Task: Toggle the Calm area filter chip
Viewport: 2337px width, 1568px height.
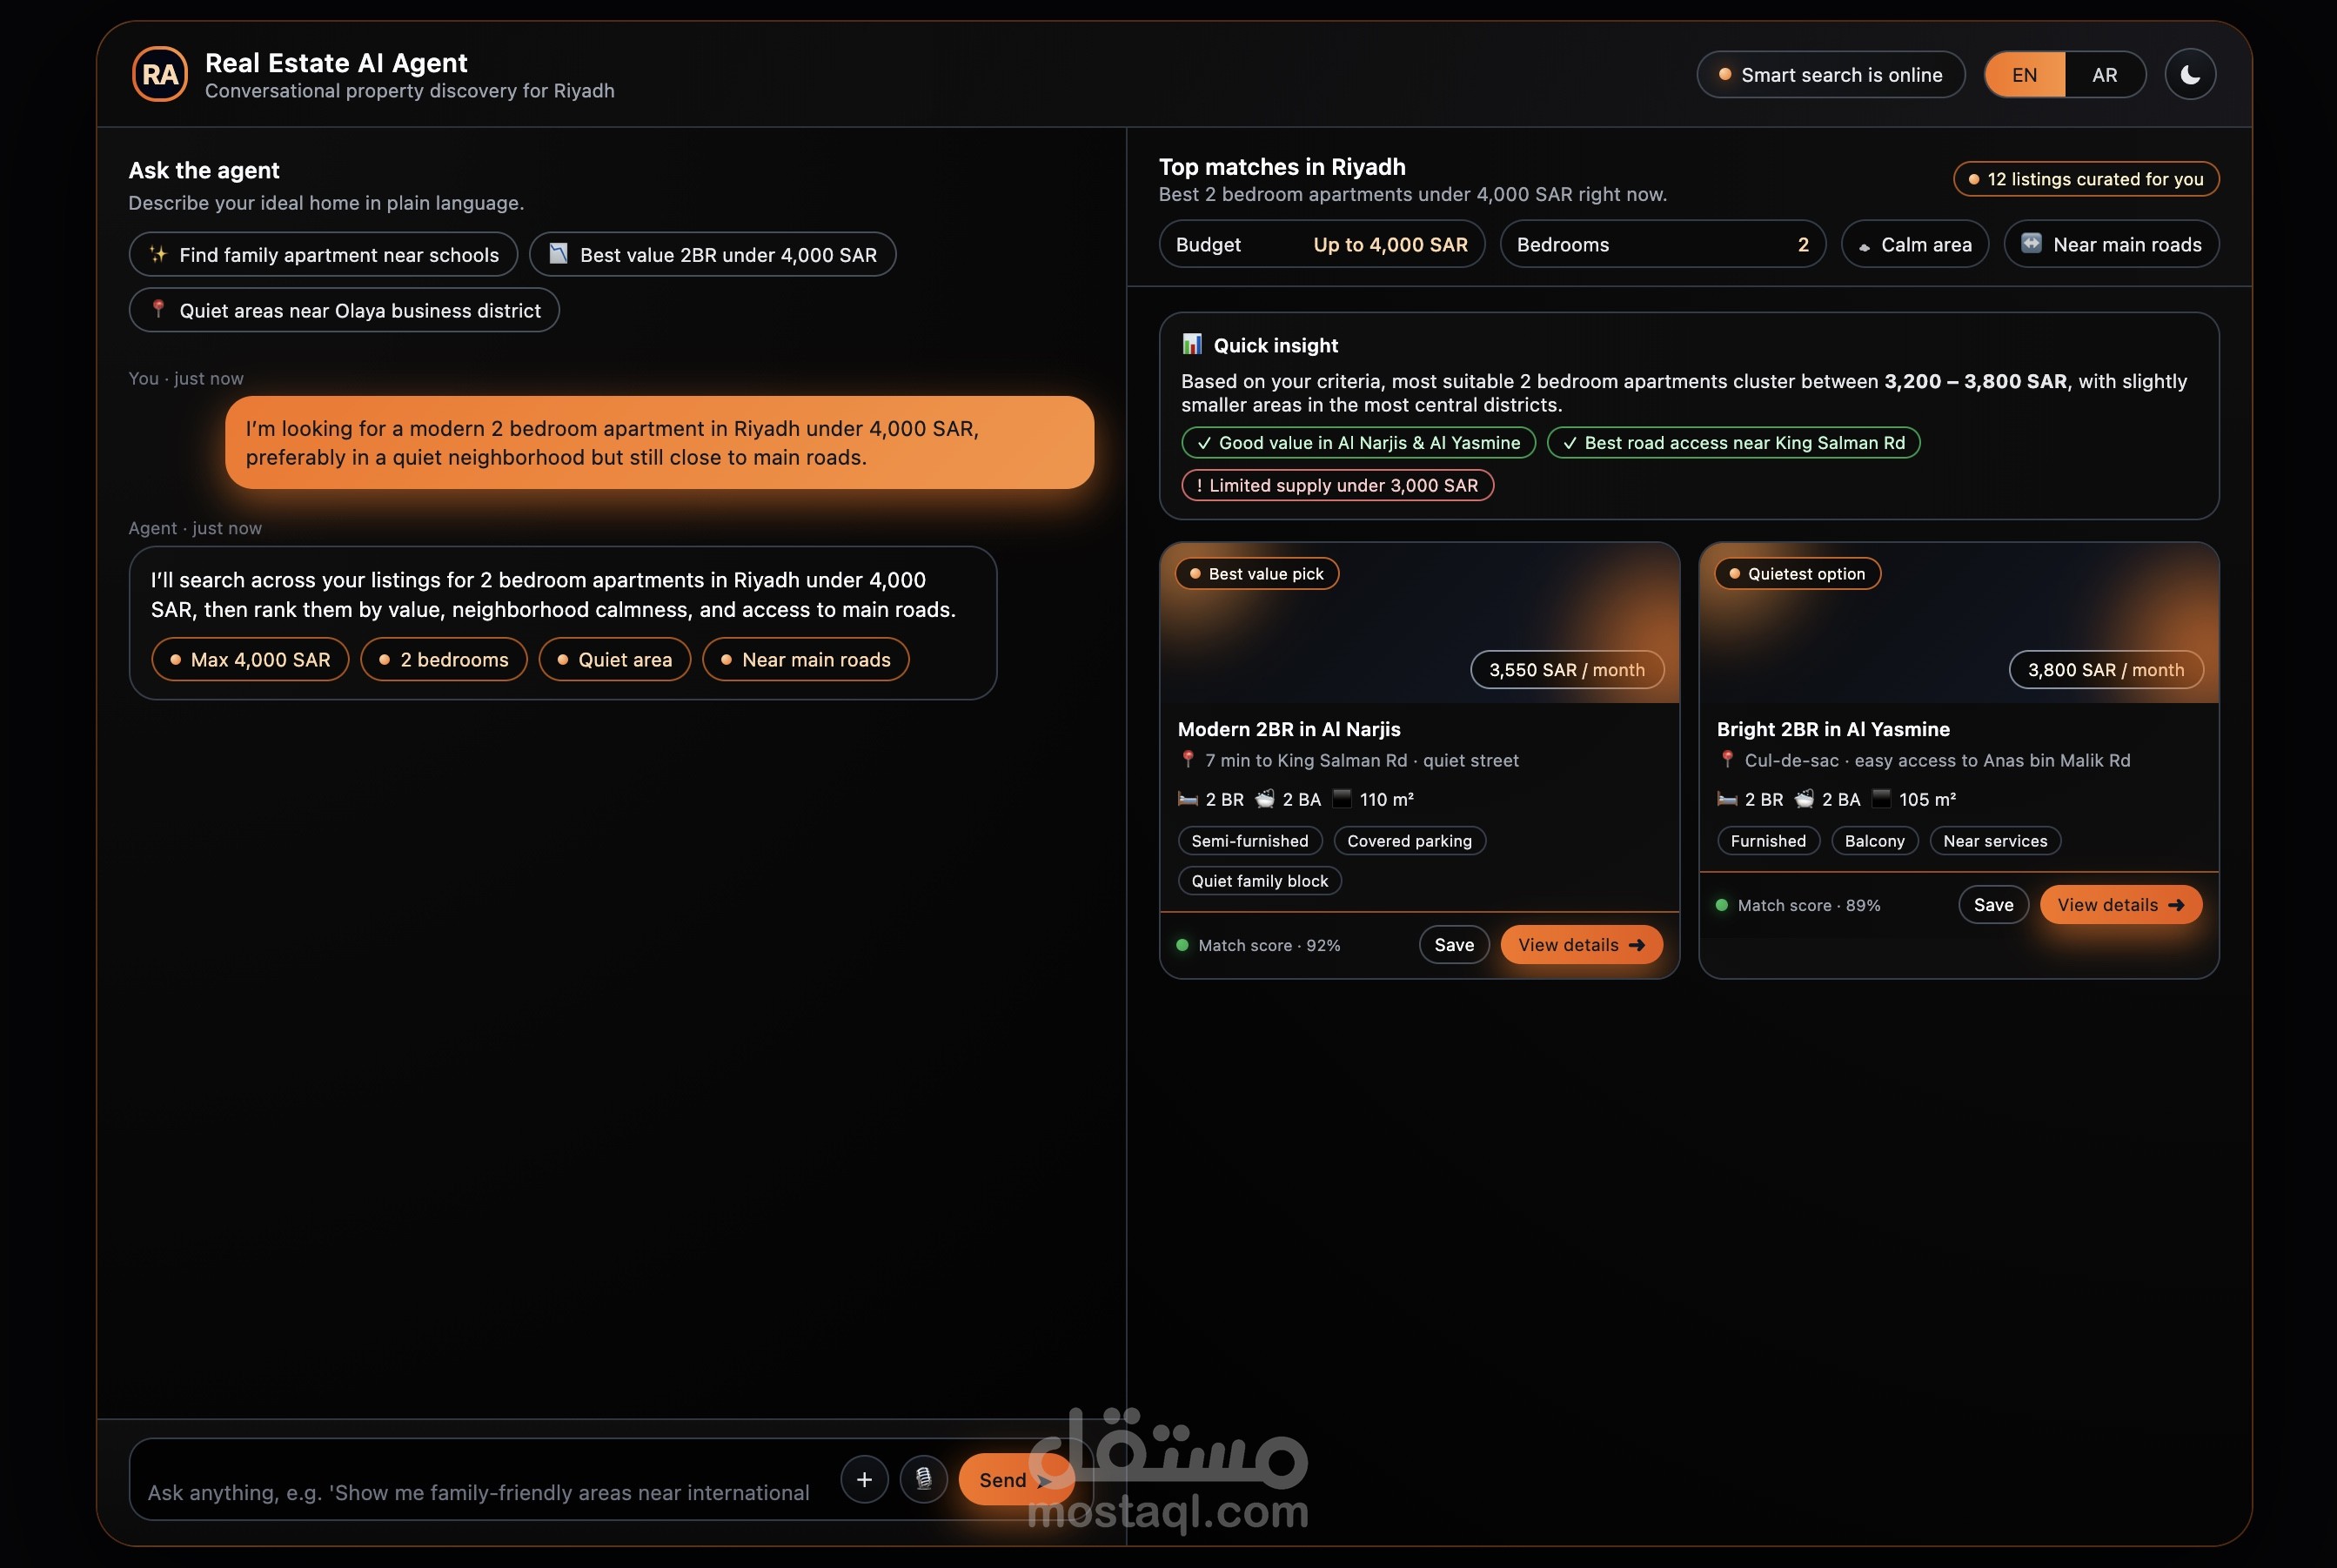Action: (x=1914, y=245)
